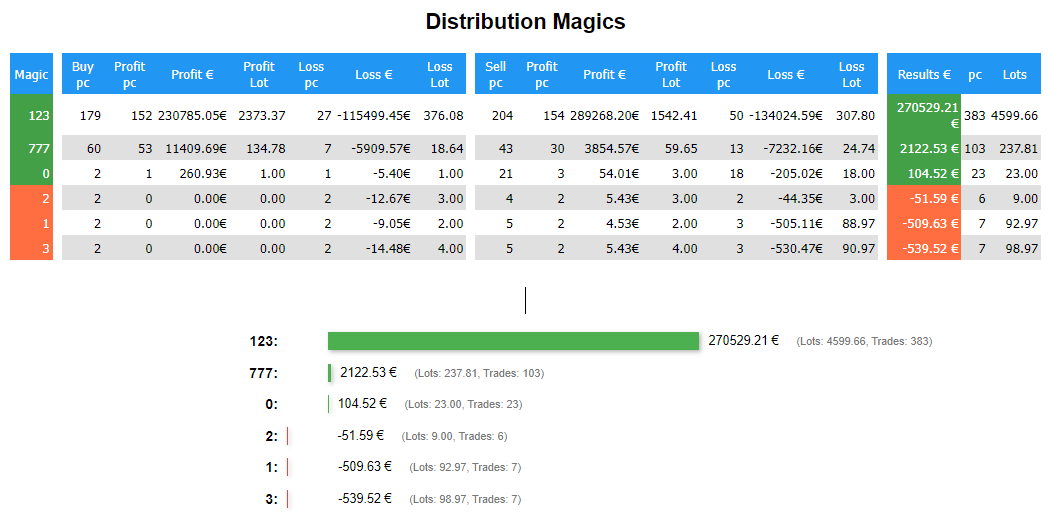1048x526 pixels.
Task: Click the 777: chart label
Action: pyautogui.click(x=264, y=373)
